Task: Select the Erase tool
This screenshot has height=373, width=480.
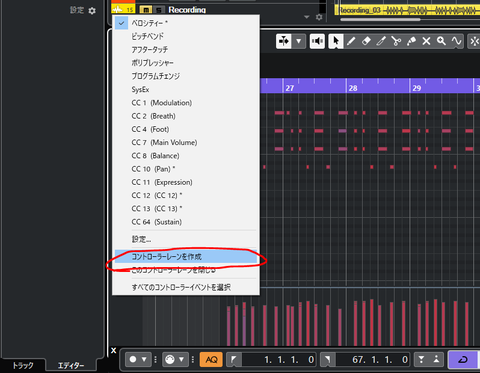Action: pos(366,41)
